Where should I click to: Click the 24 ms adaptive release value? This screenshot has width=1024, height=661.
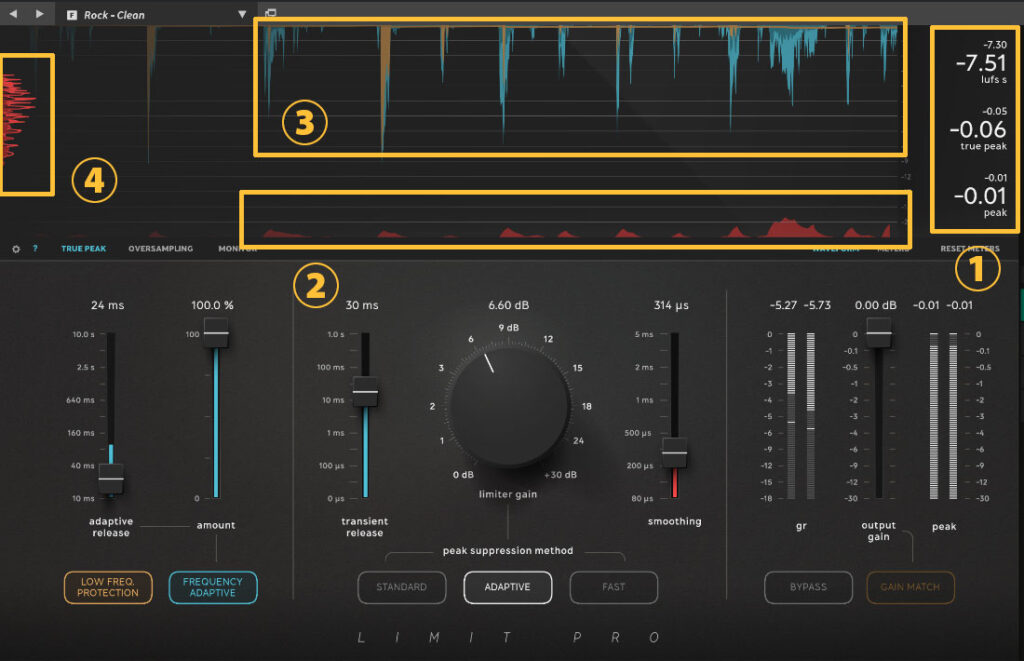[x=108, y=305]
